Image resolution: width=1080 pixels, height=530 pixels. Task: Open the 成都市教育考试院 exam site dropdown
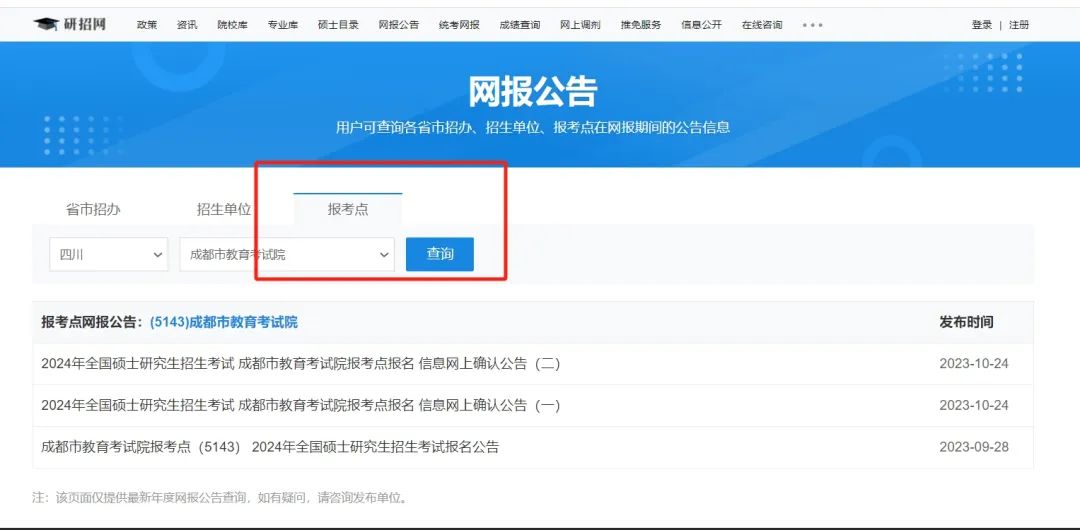[x=287, y=255]
